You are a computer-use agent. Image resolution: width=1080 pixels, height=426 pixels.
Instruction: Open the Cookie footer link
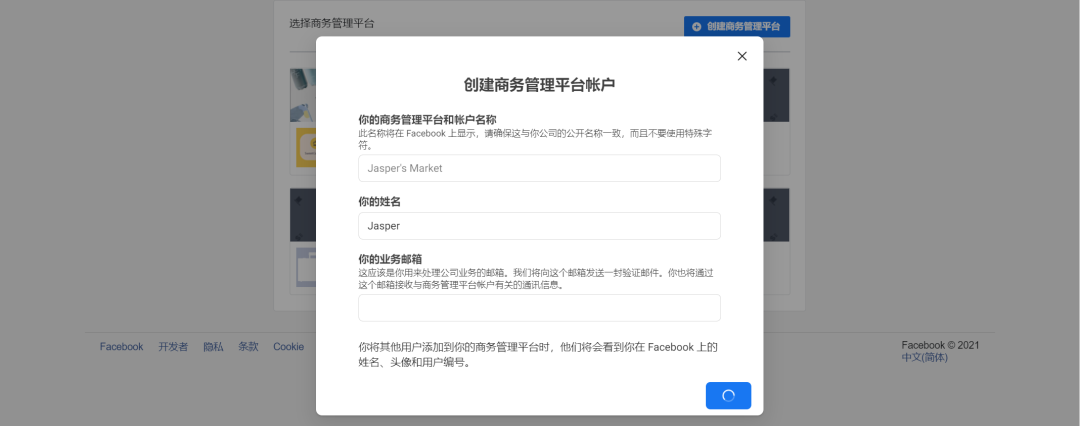(289, 347)
